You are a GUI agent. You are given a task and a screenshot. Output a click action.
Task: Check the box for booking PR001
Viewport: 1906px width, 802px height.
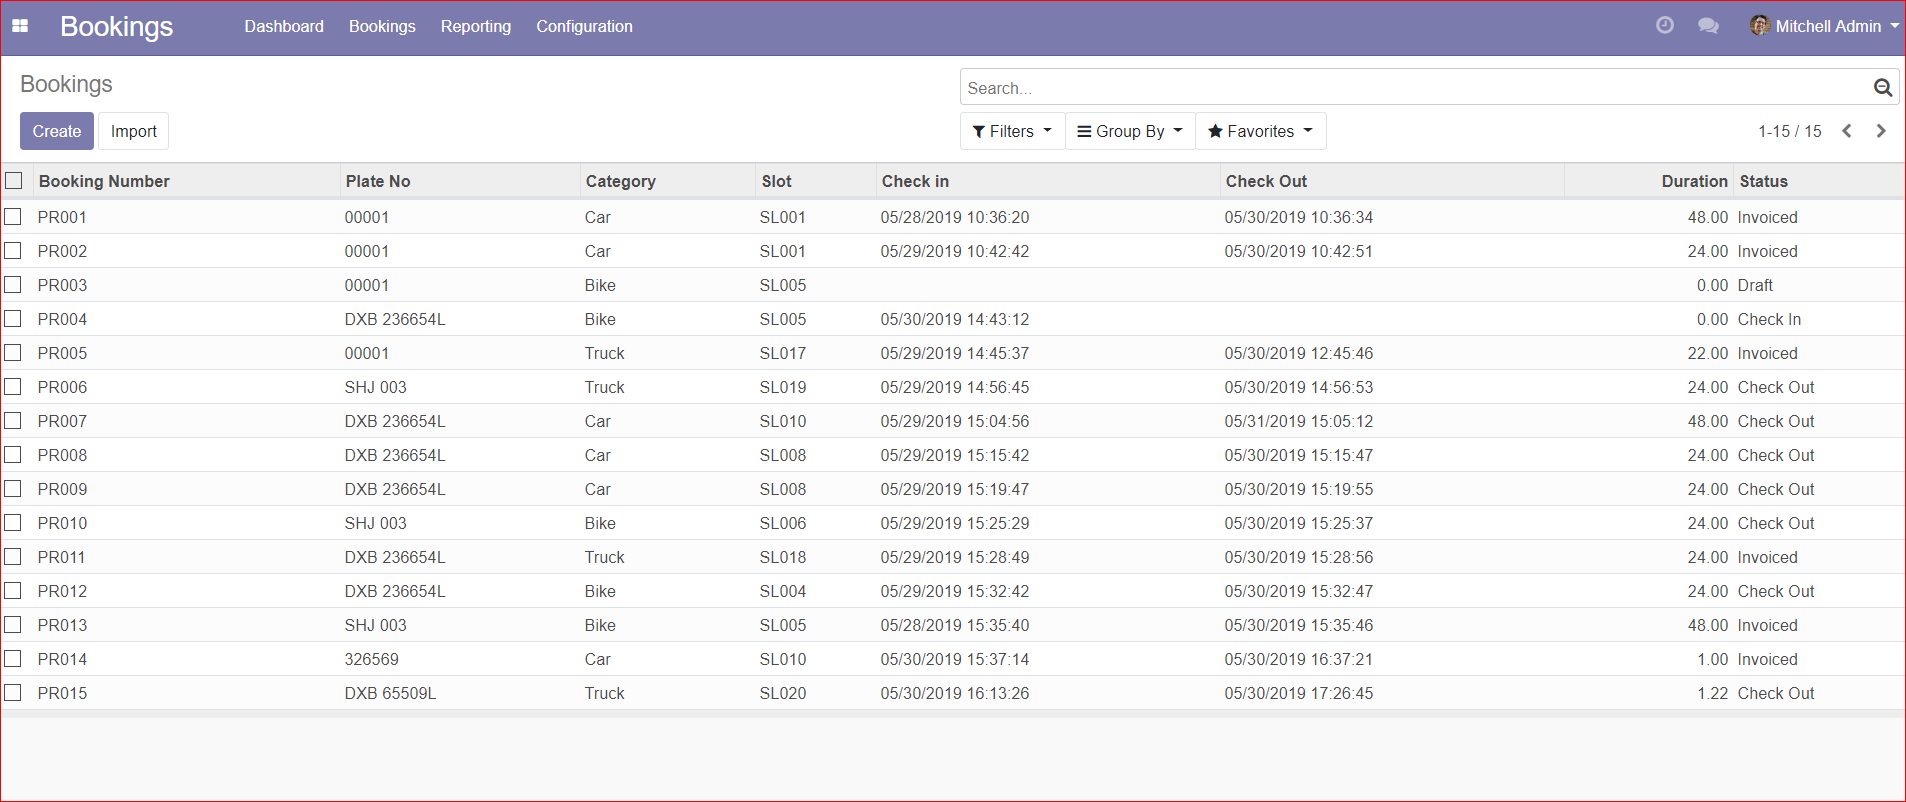[x=13, y=217]
